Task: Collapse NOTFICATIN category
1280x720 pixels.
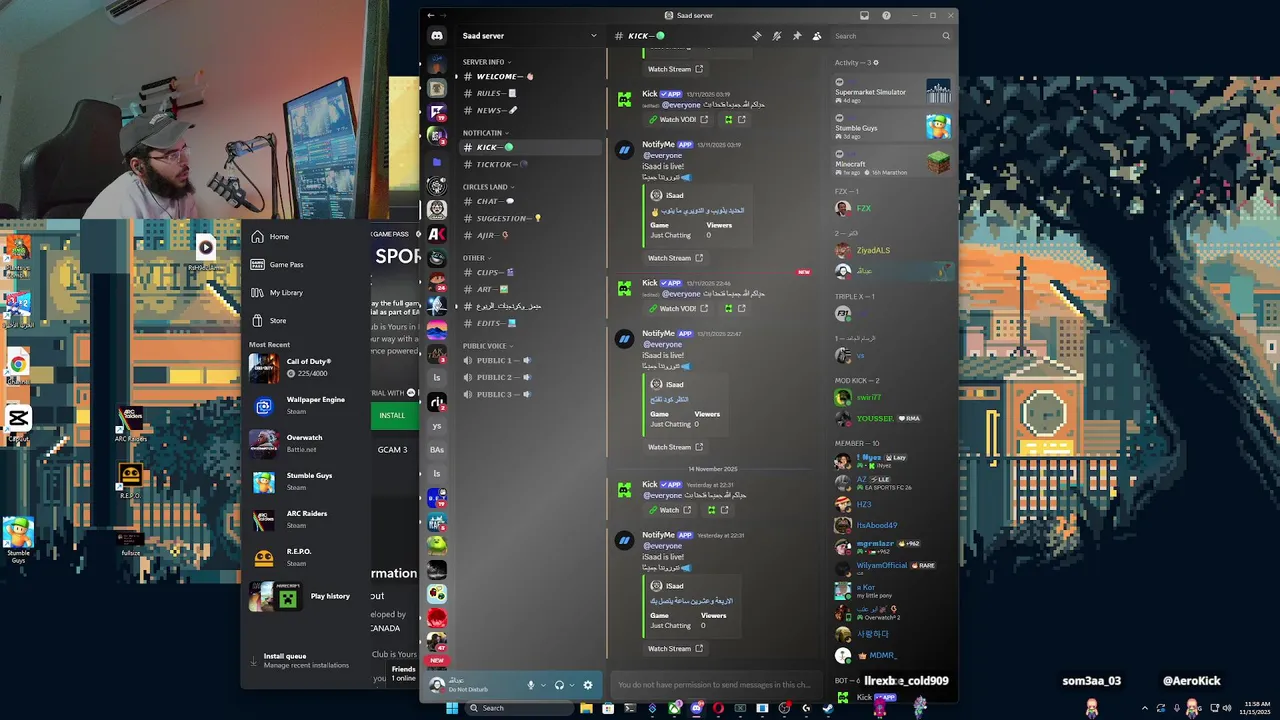Action: click(485, 133)
